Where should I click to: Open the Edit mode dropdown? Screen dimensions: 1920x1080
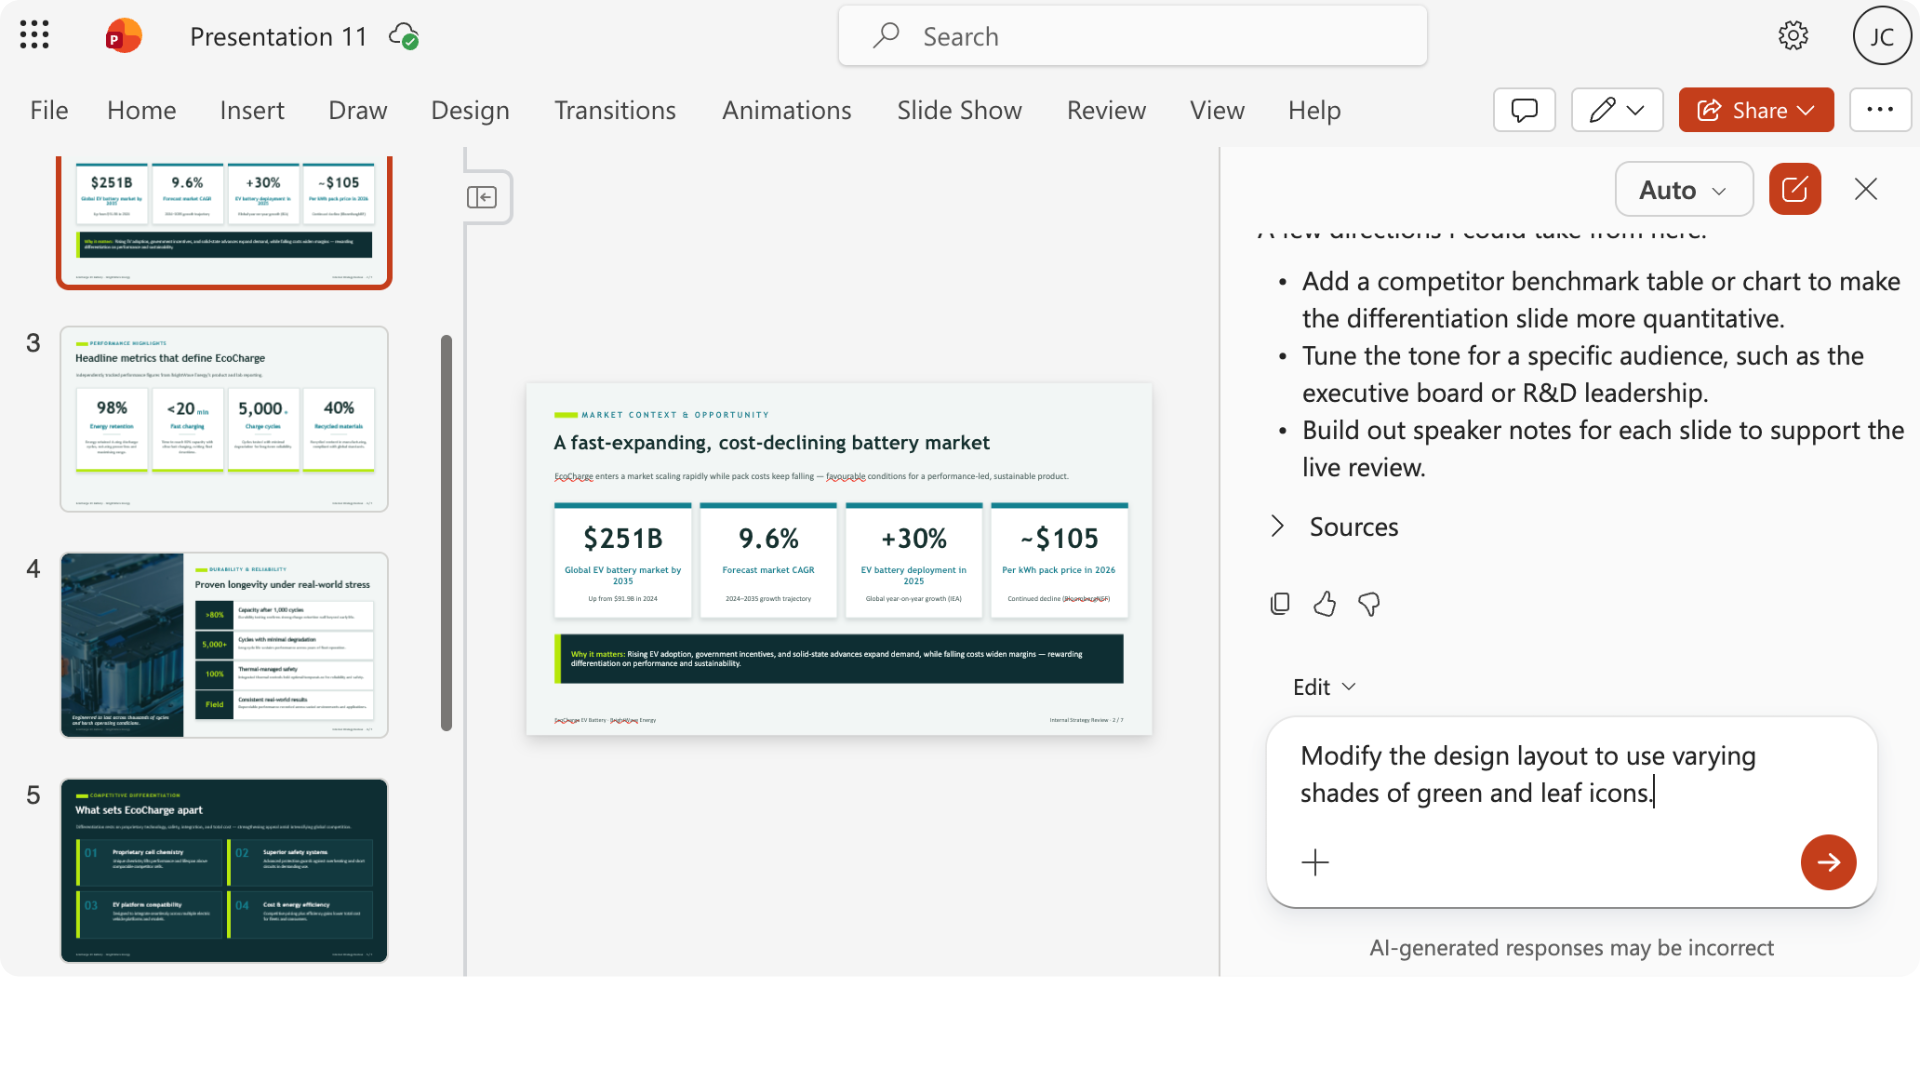pyautogui.click(x=1324, y=687)
